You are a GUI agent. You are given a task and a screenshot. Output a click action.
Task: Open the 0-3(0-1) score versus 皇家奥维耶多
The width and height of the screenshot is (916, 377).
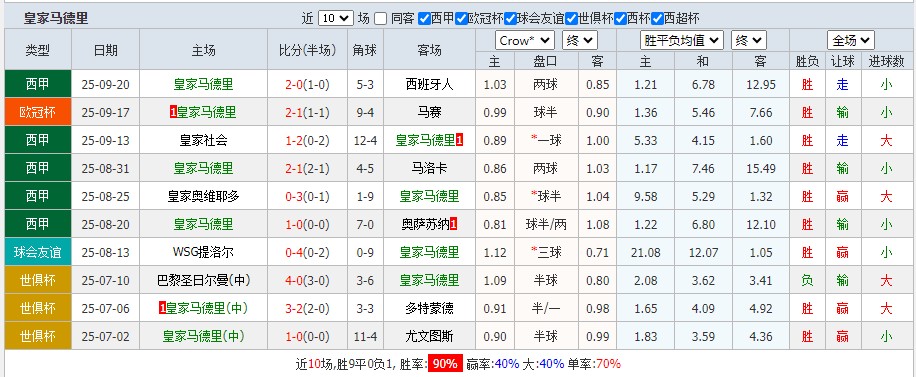[307, 196]
